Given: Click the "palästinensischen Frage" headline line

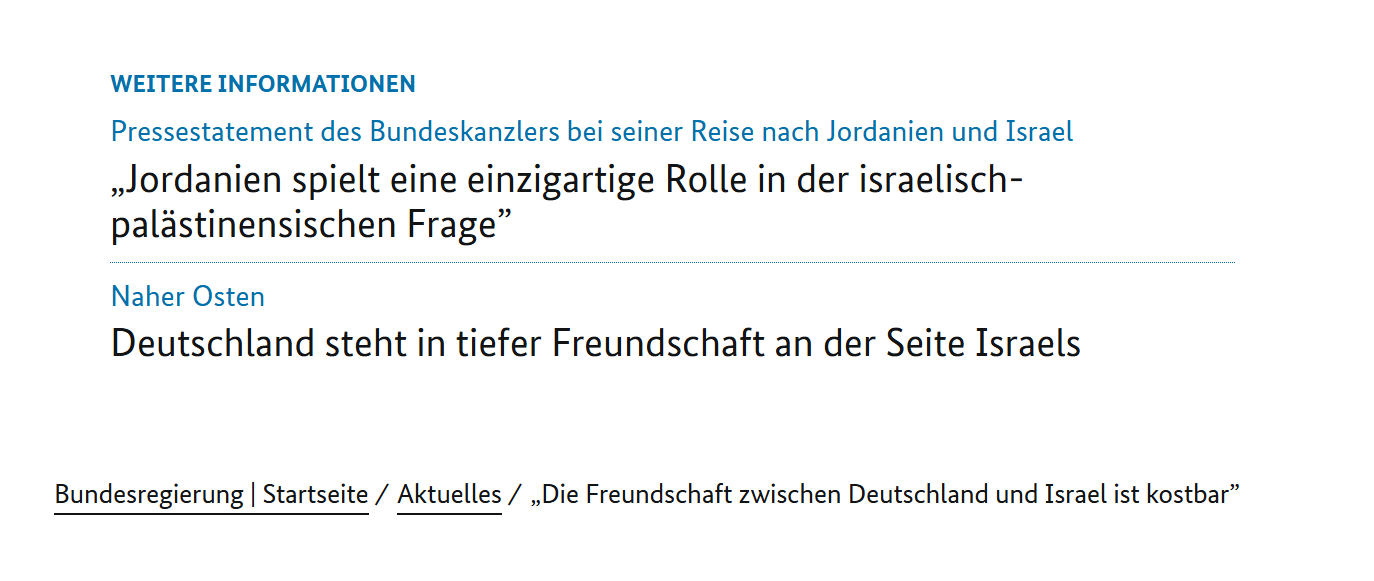Looking at the screenshot, I should (x=304, y=226).
